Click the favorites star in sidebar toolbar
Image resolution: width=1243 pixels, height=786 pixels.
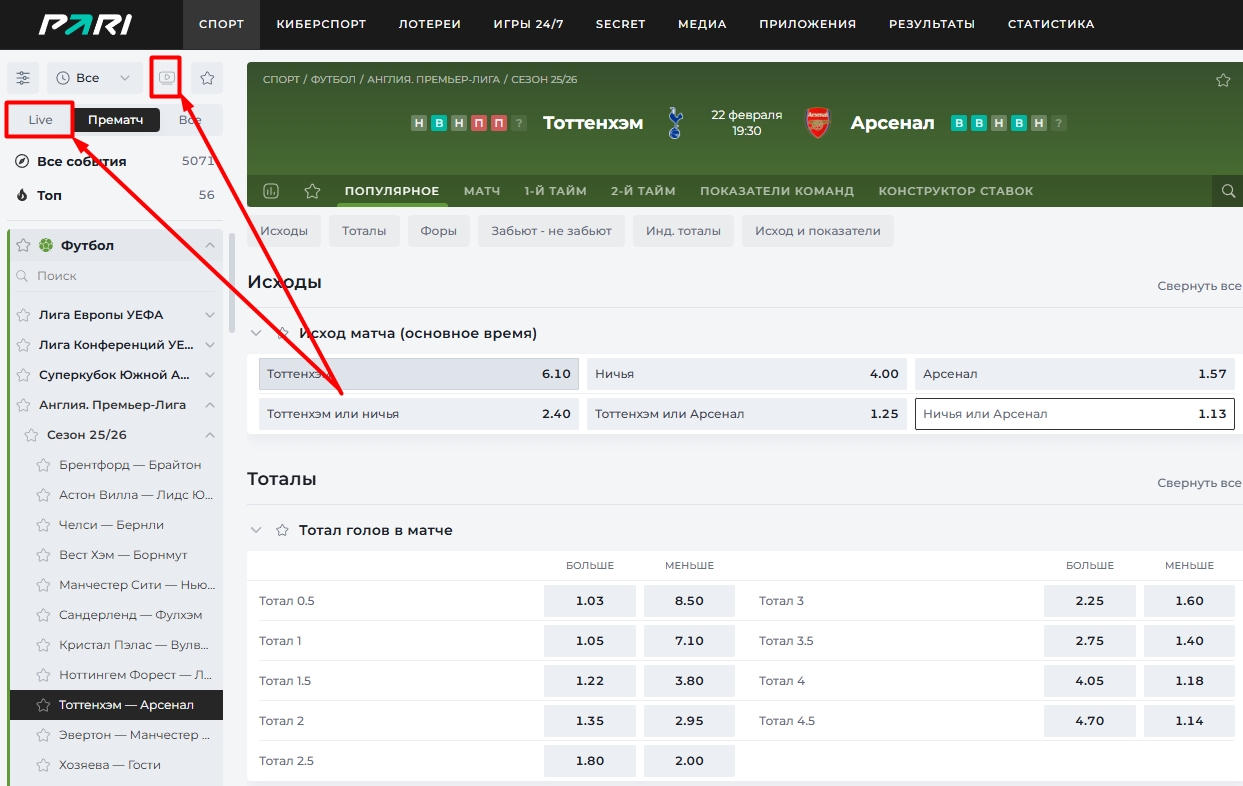[207, 78]
